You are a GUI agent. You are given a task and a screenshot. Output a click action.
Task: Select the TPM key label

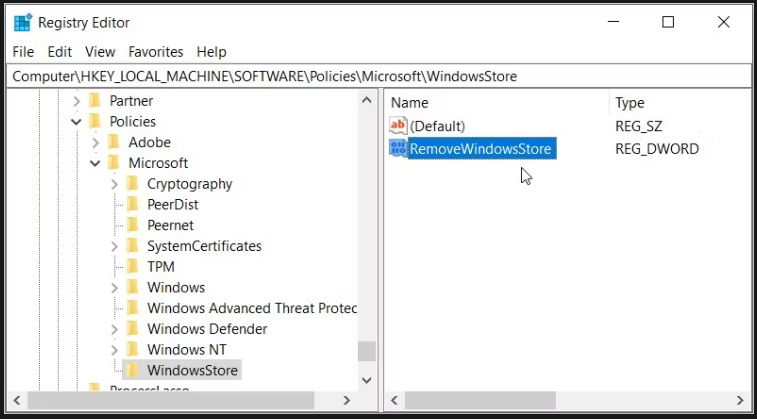click(161, 267)
